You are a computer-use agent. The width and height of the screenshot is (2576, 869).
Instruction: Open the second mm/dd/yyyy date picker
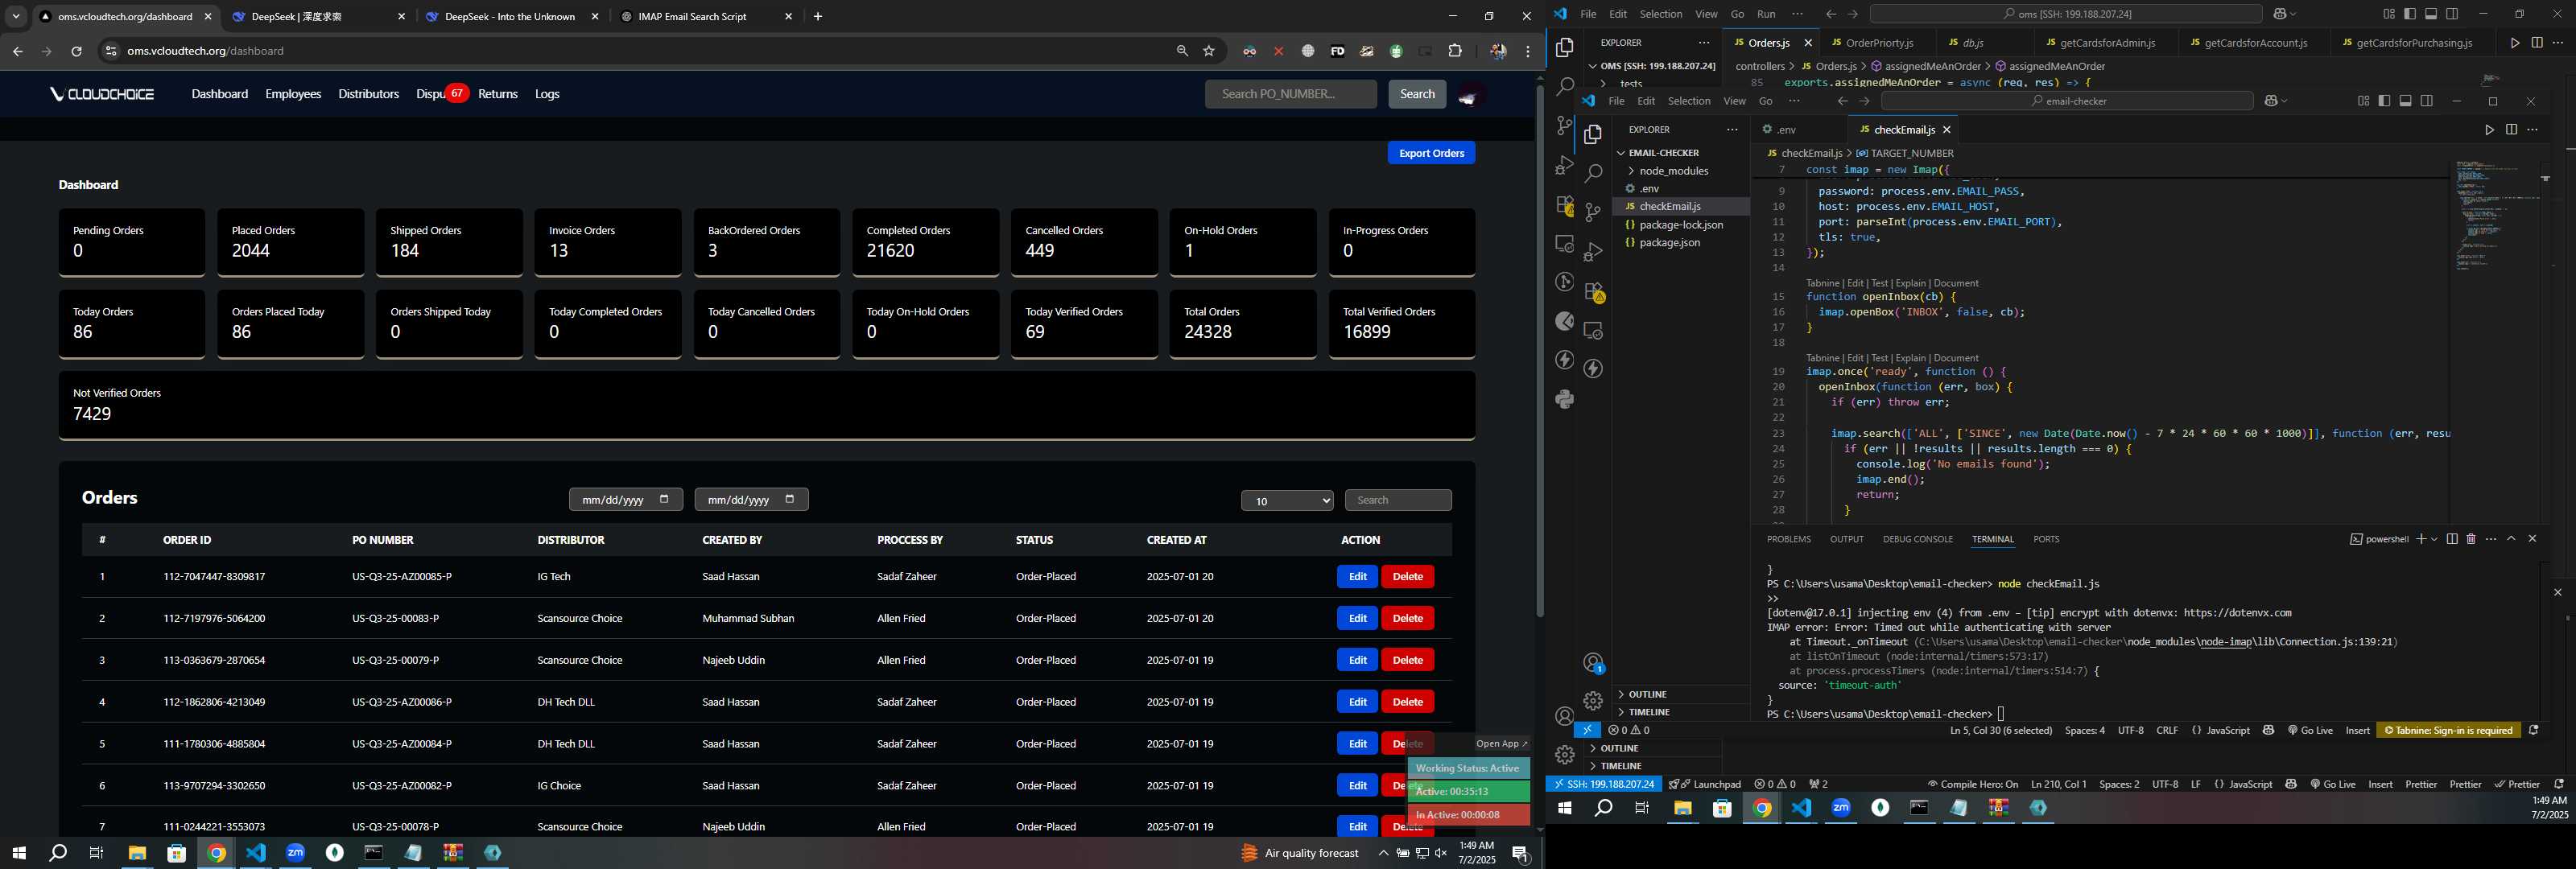(751, 499)
